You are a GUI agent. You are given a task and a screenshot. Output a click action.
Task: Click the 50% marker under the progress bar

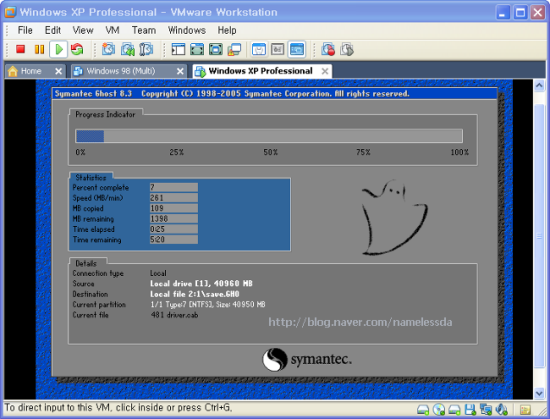click(270, 152)
